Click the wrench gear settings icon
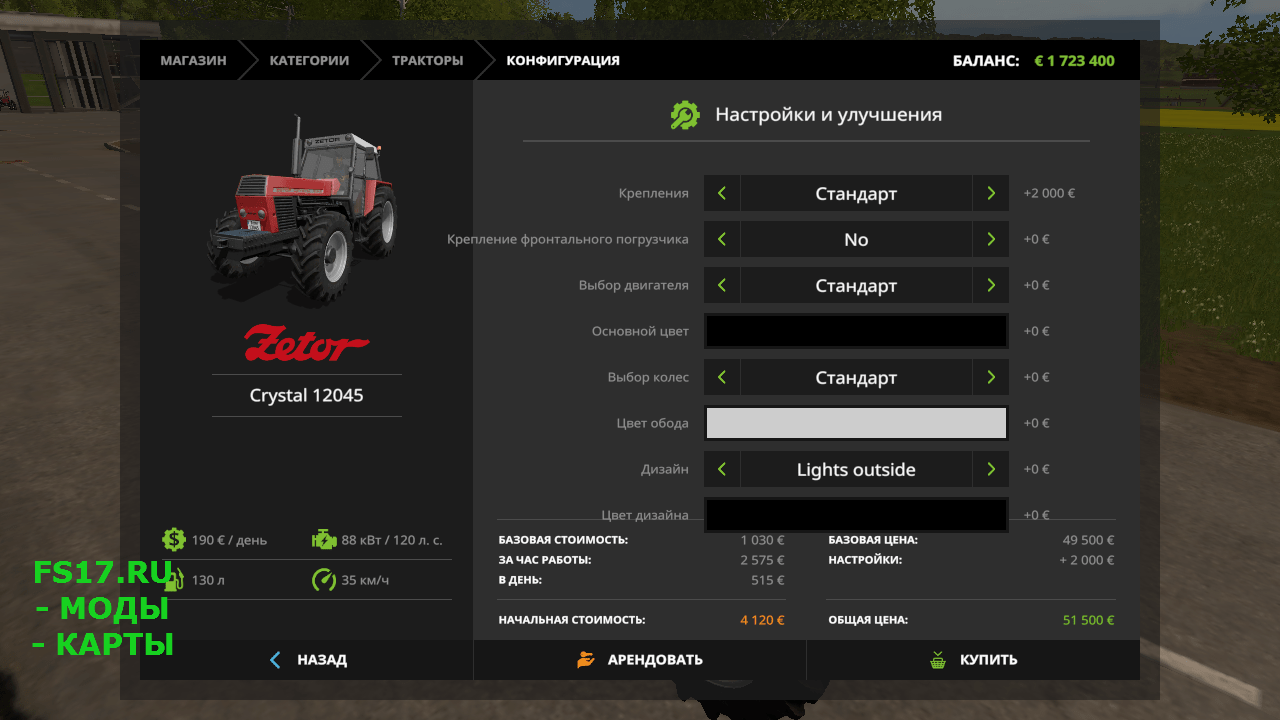This screenshot has width=1280, height=720. [x=685, y=115]
